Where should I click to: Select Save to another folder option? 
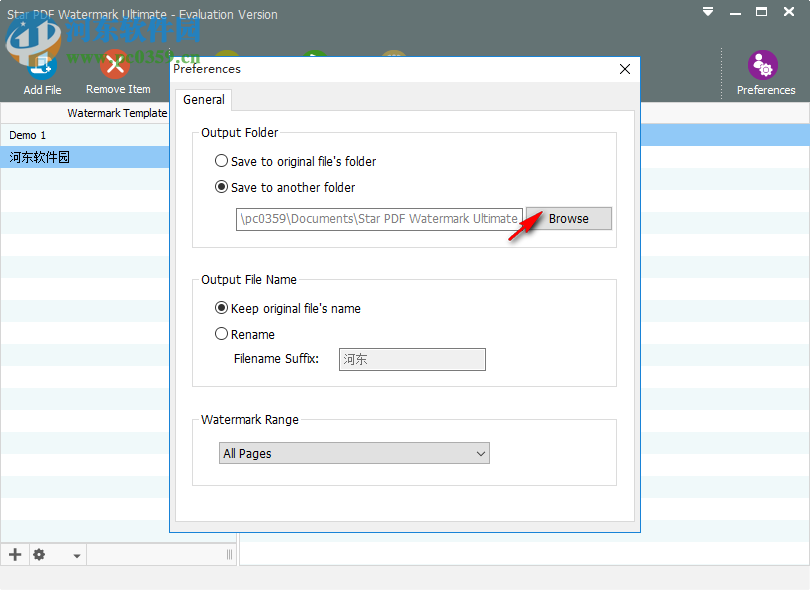click(221, 187)
